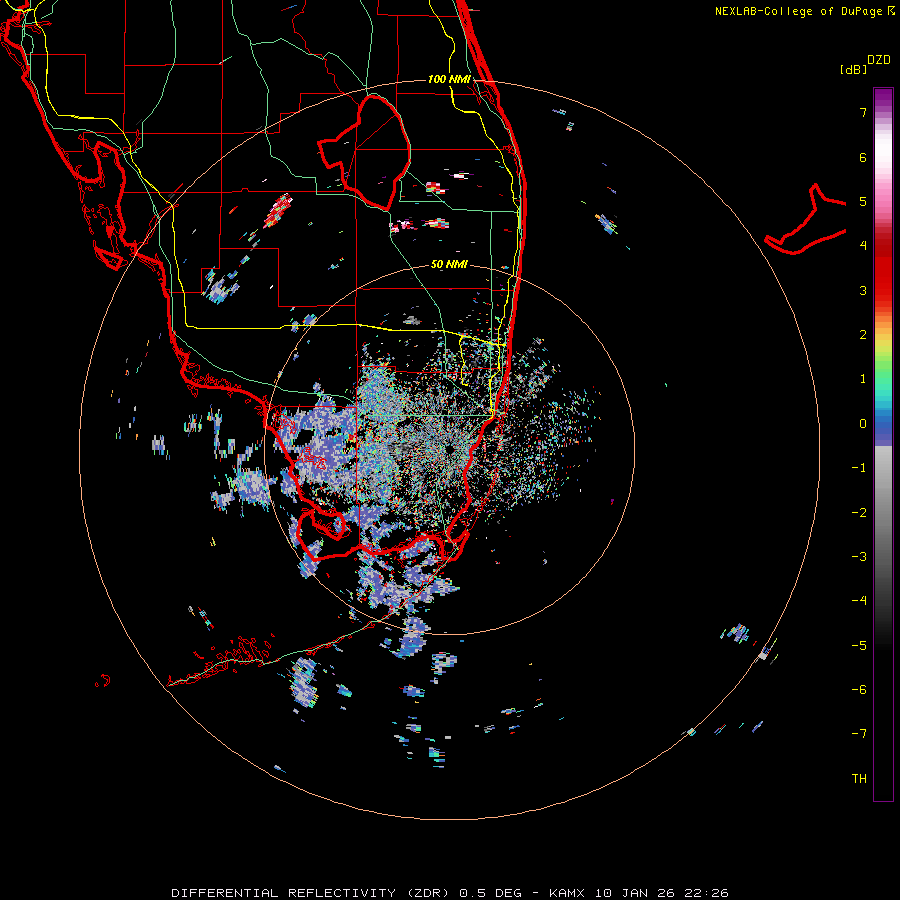Click the 2 value on the color scale
Image resolution: width=900 pixels, height=900 pixels.
click(863, 335)
